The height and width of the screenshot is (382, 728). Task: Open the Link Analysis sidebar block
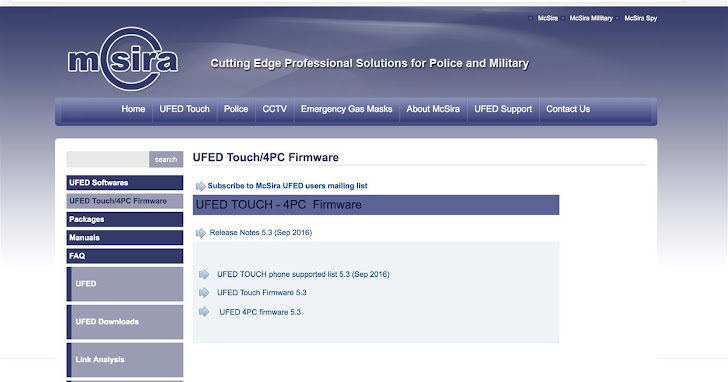point(125,360)
